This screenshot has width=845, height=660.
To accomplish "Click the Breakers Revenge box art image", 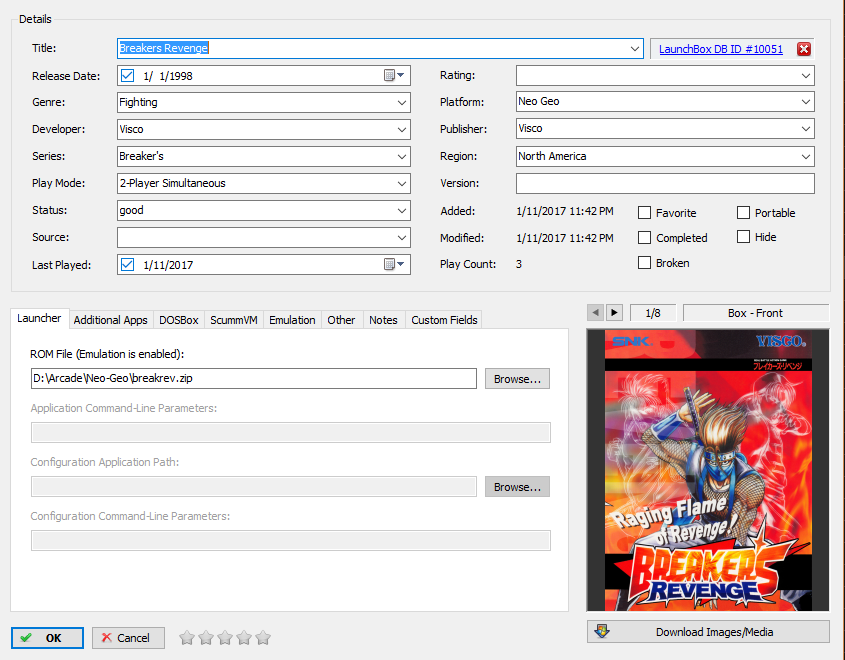I will (708, 470).
